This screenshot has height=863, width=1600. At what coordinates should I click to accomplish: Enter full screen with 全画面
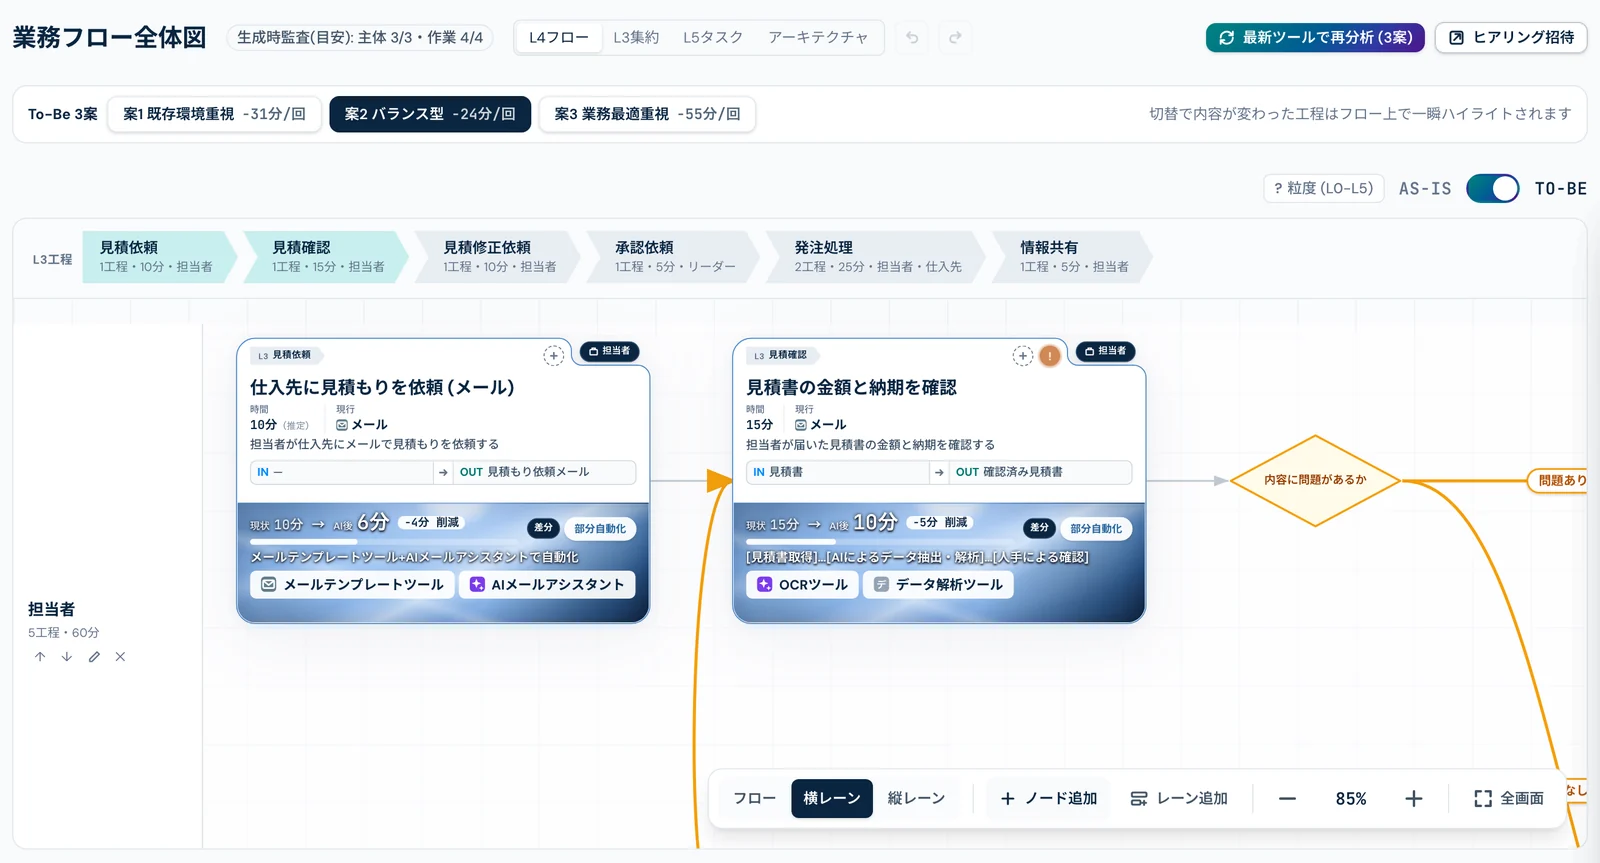pyautogui.click(x=1509, y=799)
